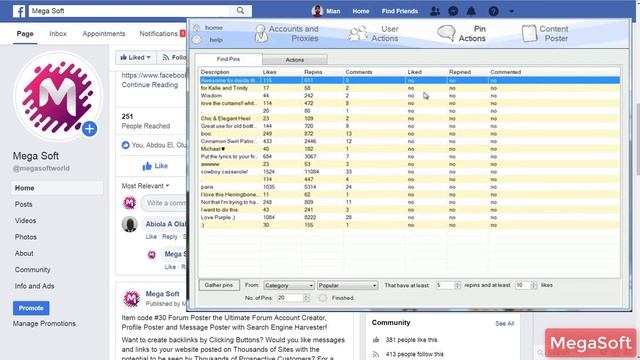Sort by the Likes column header
This screenshot has height=360, width=640.
click(269, 72)
